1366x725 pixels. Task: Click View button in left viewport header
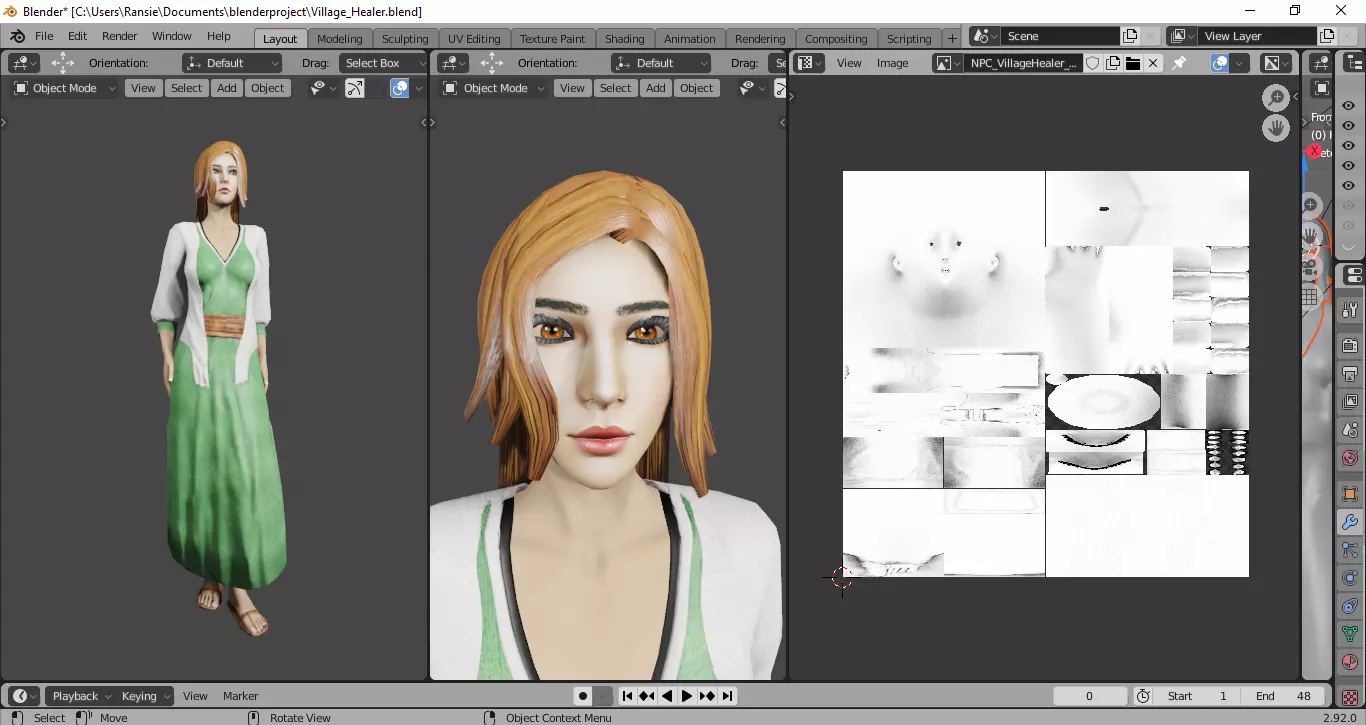pos(143,88)
